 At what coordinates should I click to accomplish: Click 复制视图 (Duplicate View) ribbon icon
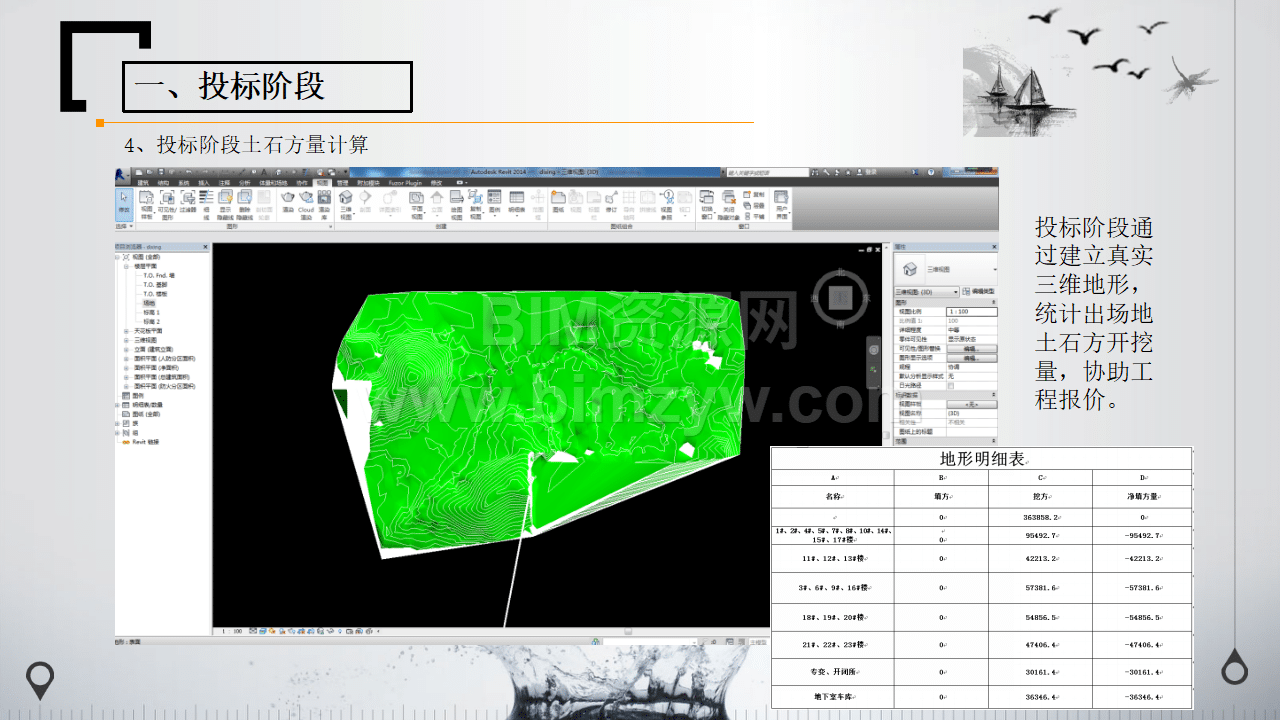tap(475, 205)
